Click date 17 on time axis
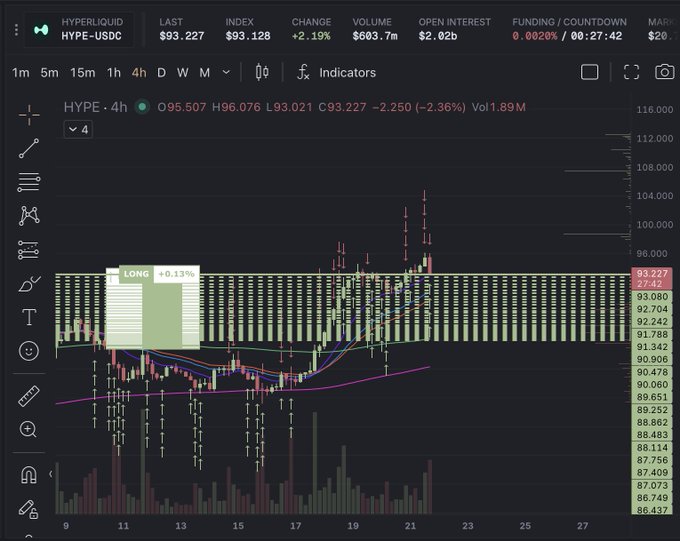This screenshot has height=541, width=680. [295, 526]
